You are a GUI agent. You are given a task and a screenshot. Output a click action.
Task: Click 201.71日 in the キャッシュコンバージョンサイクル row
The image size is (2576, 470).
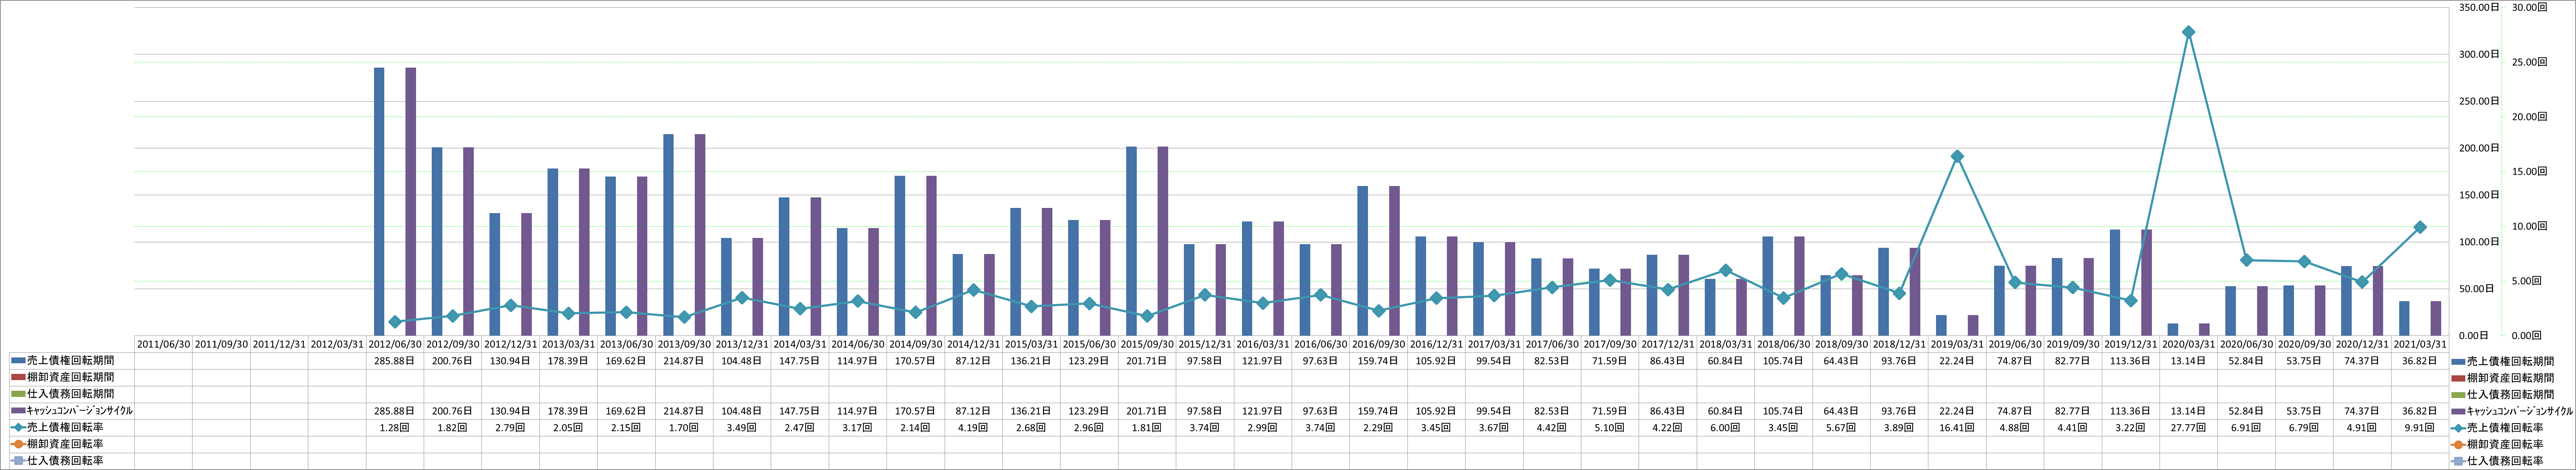[x=1147, y=411]
